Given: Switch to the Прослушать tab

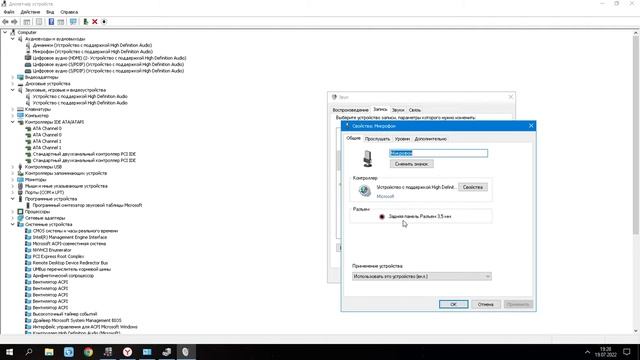Looking at the screenshot, I should point(378,139).
